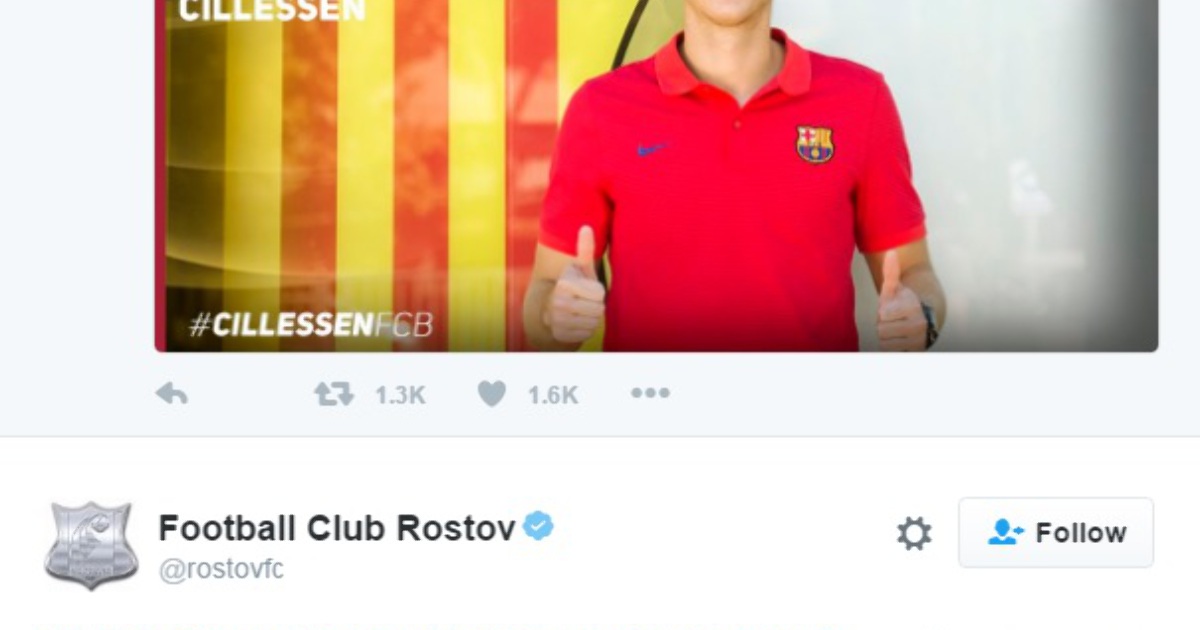Click the person-plus icon in Follow button
This screenshot has width=1200, height=630.
(1005, 532)
